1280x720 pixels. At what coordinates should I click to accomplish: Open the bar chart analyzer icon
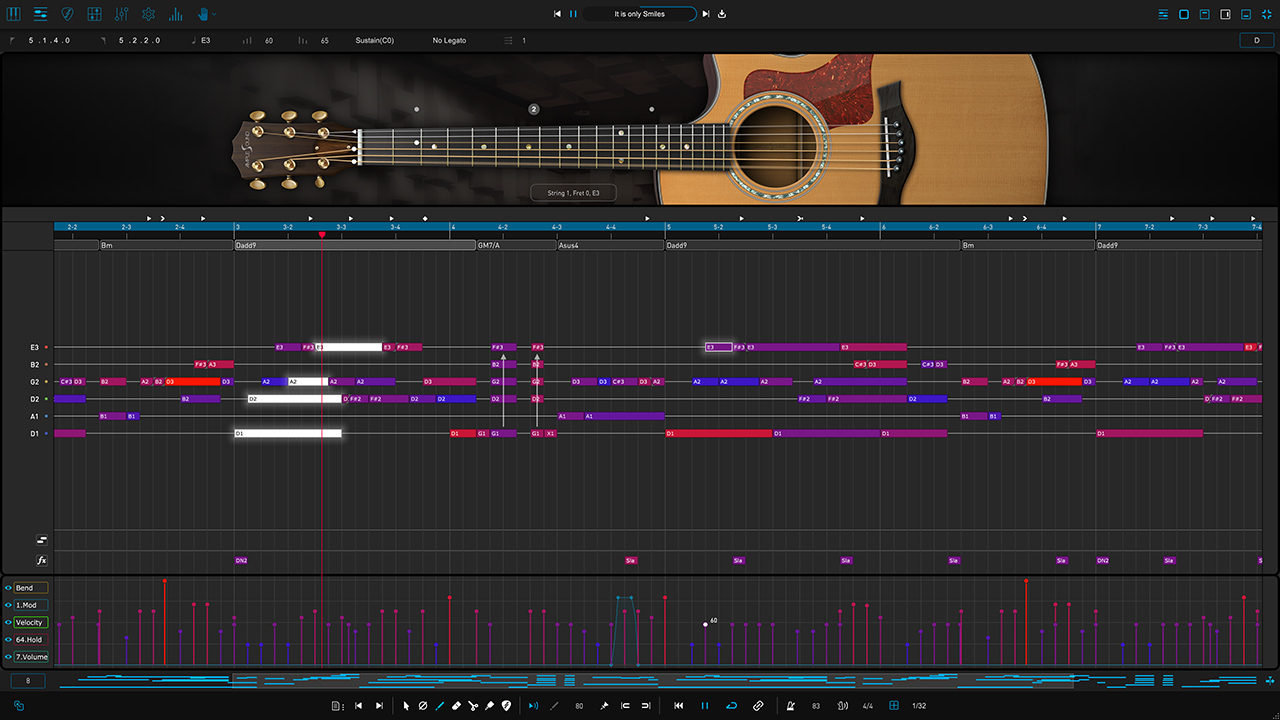pyautogui.click(x=176, y=14)
